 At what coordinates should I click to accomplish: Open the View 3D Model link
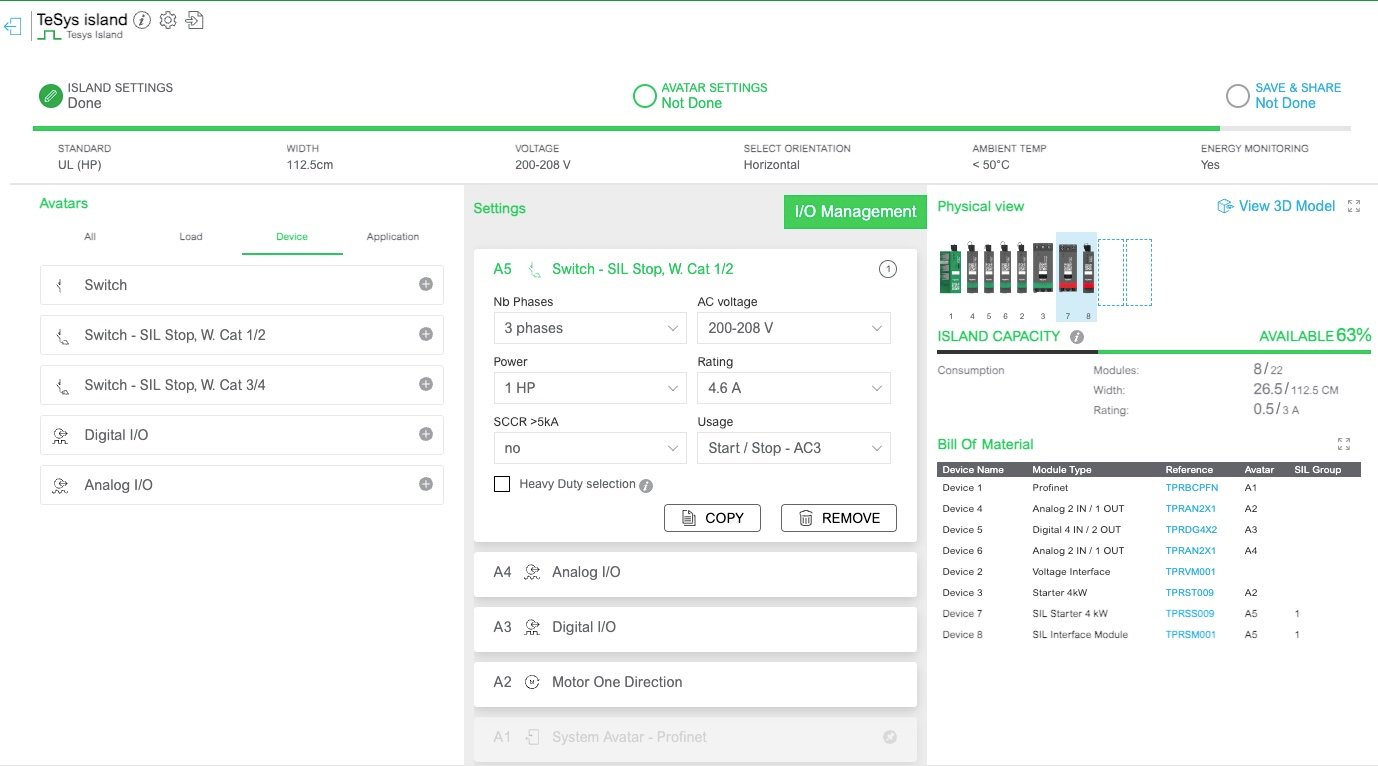click(x=1287, y=206)
